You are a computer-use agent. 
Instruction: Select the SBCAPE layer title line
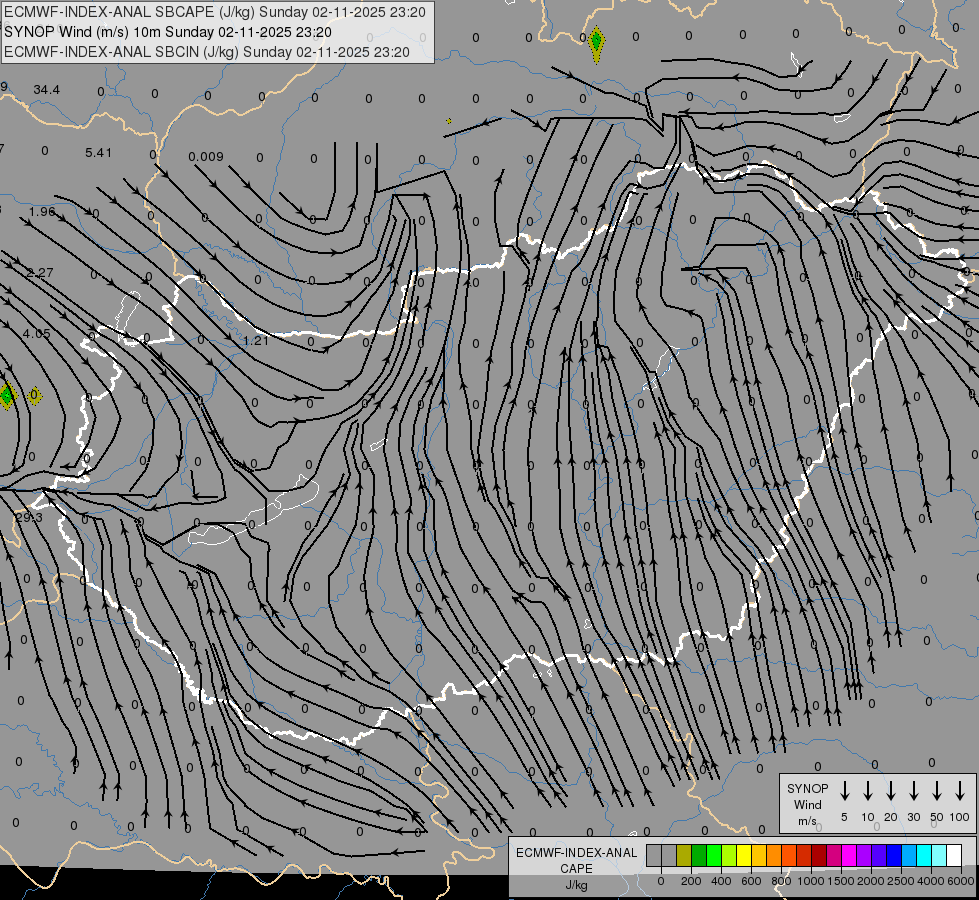pos(215,12)
